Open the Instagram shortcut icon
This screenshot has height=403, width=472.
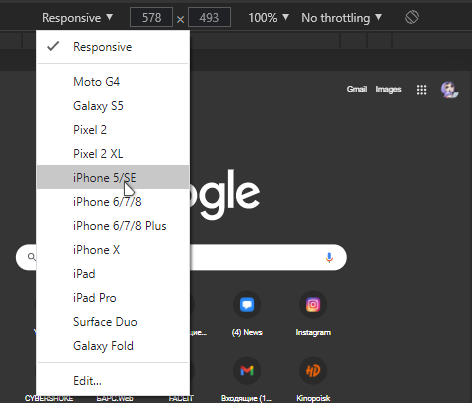click(313, 305)
